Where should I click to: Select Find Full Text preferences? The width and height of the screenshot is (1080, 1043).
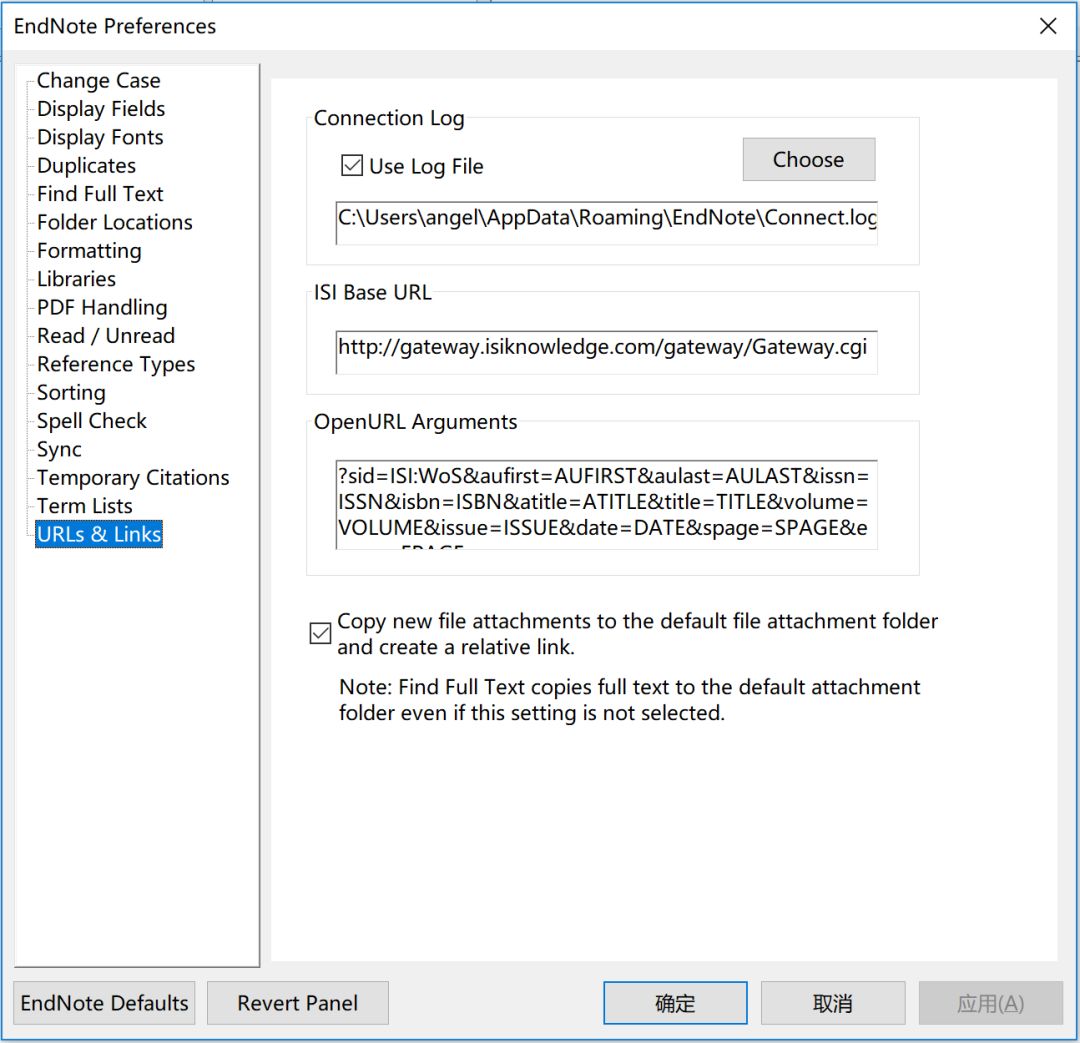pos(100,194)
